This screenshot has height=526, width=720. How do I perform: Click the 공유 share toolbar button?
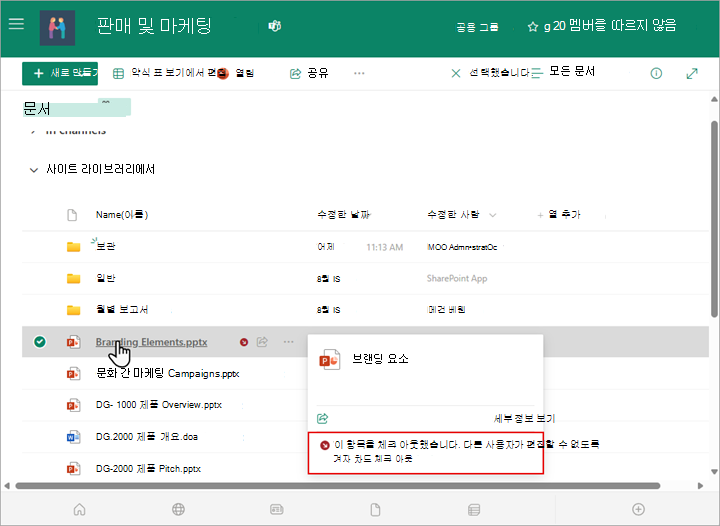pyautogui.click(x=309, y=73)
